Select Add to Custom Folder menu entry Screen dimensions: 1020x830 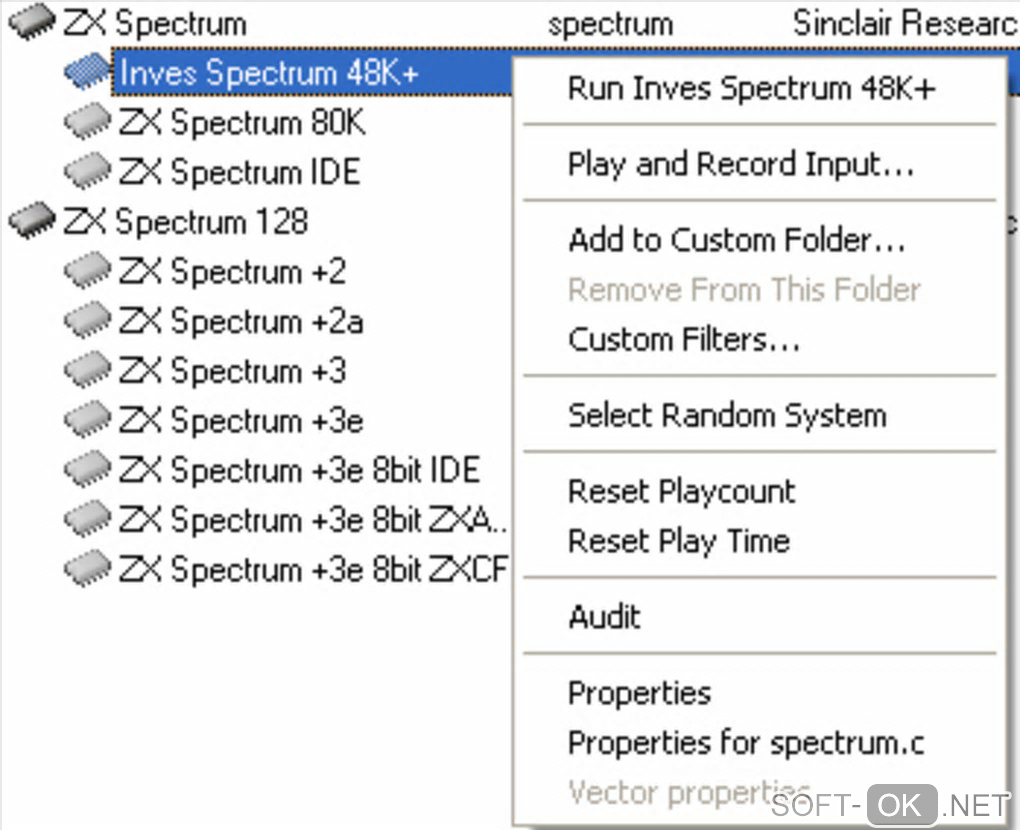pyautogui.click(x=736, y=240)
